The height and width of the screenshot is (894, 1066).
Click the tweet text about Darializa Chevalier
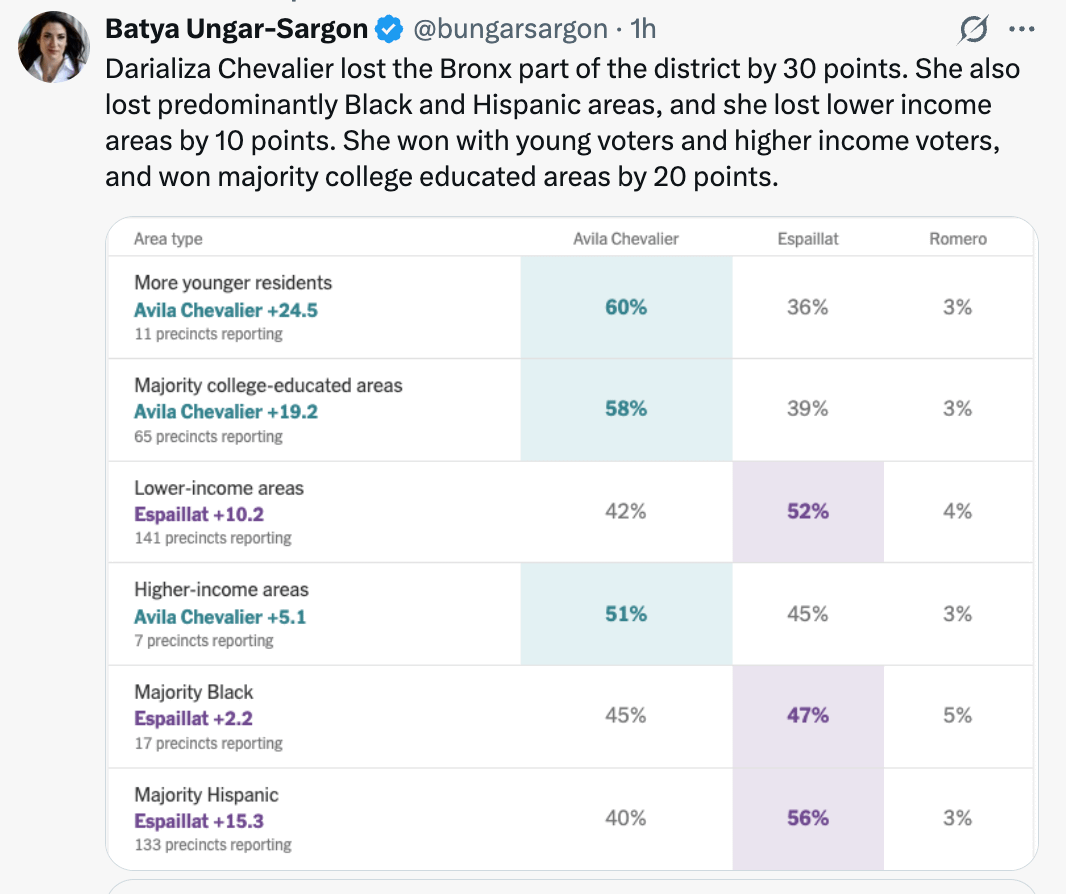562,122
